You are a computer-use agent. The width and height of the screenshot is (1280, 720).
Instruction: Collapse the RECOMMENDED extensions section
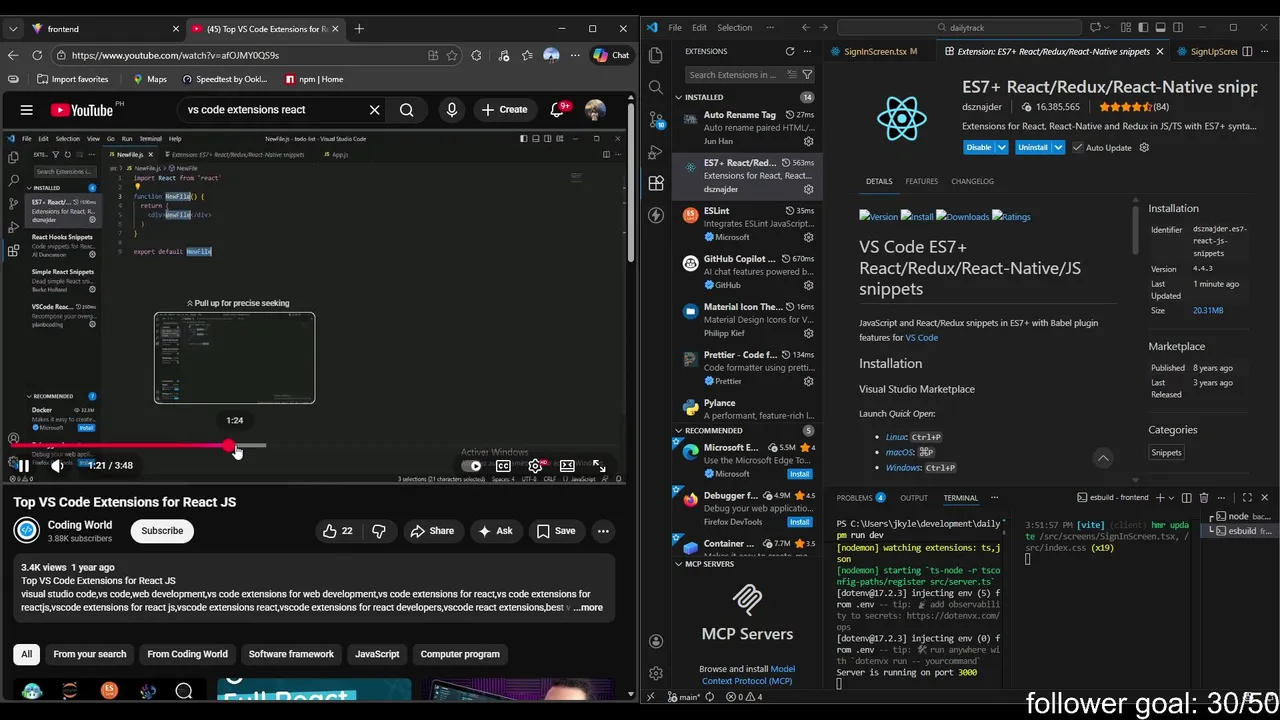pos(678,430)
